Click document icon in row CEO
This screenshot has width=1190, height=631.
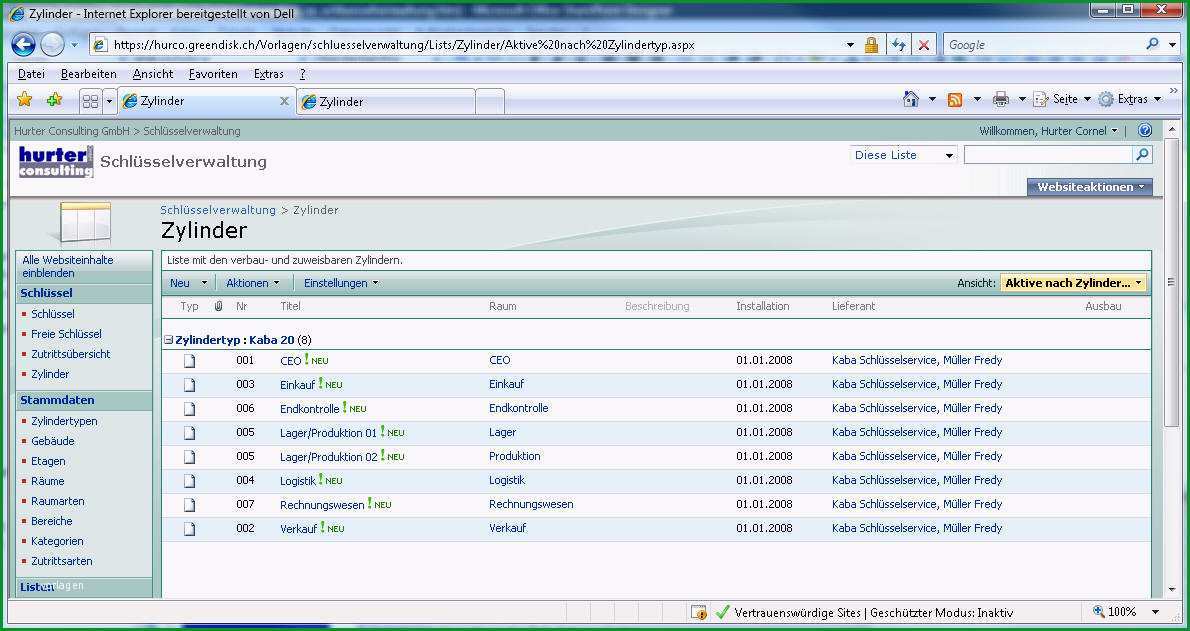click(x=190, y=361)
